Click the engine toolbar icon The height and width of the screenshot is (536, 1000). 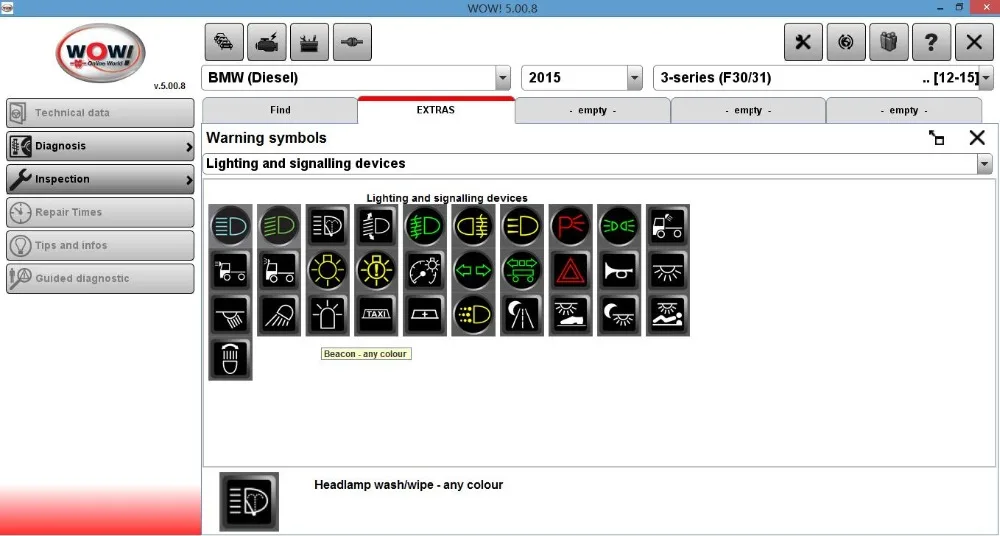click(267, 42)
